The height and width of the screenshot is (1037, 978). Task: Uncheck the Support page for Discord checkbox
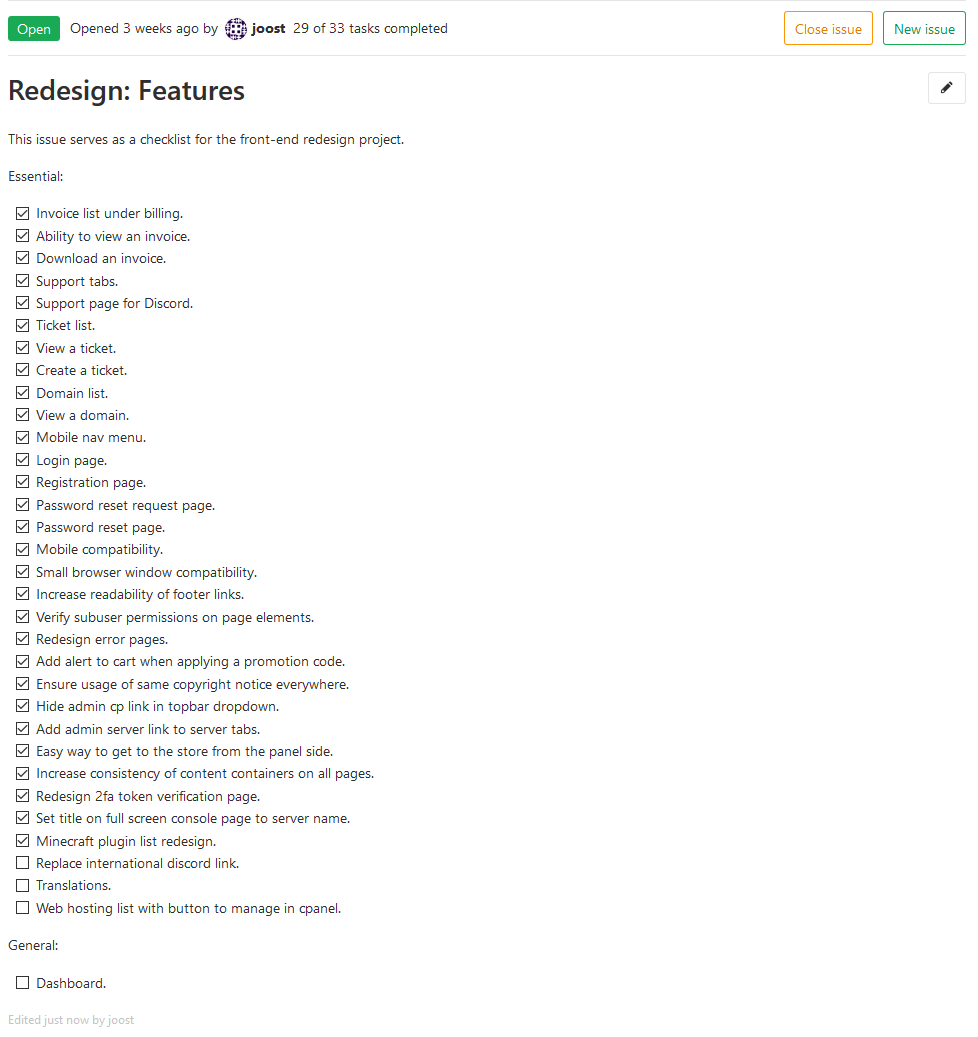tap(23, 303)
